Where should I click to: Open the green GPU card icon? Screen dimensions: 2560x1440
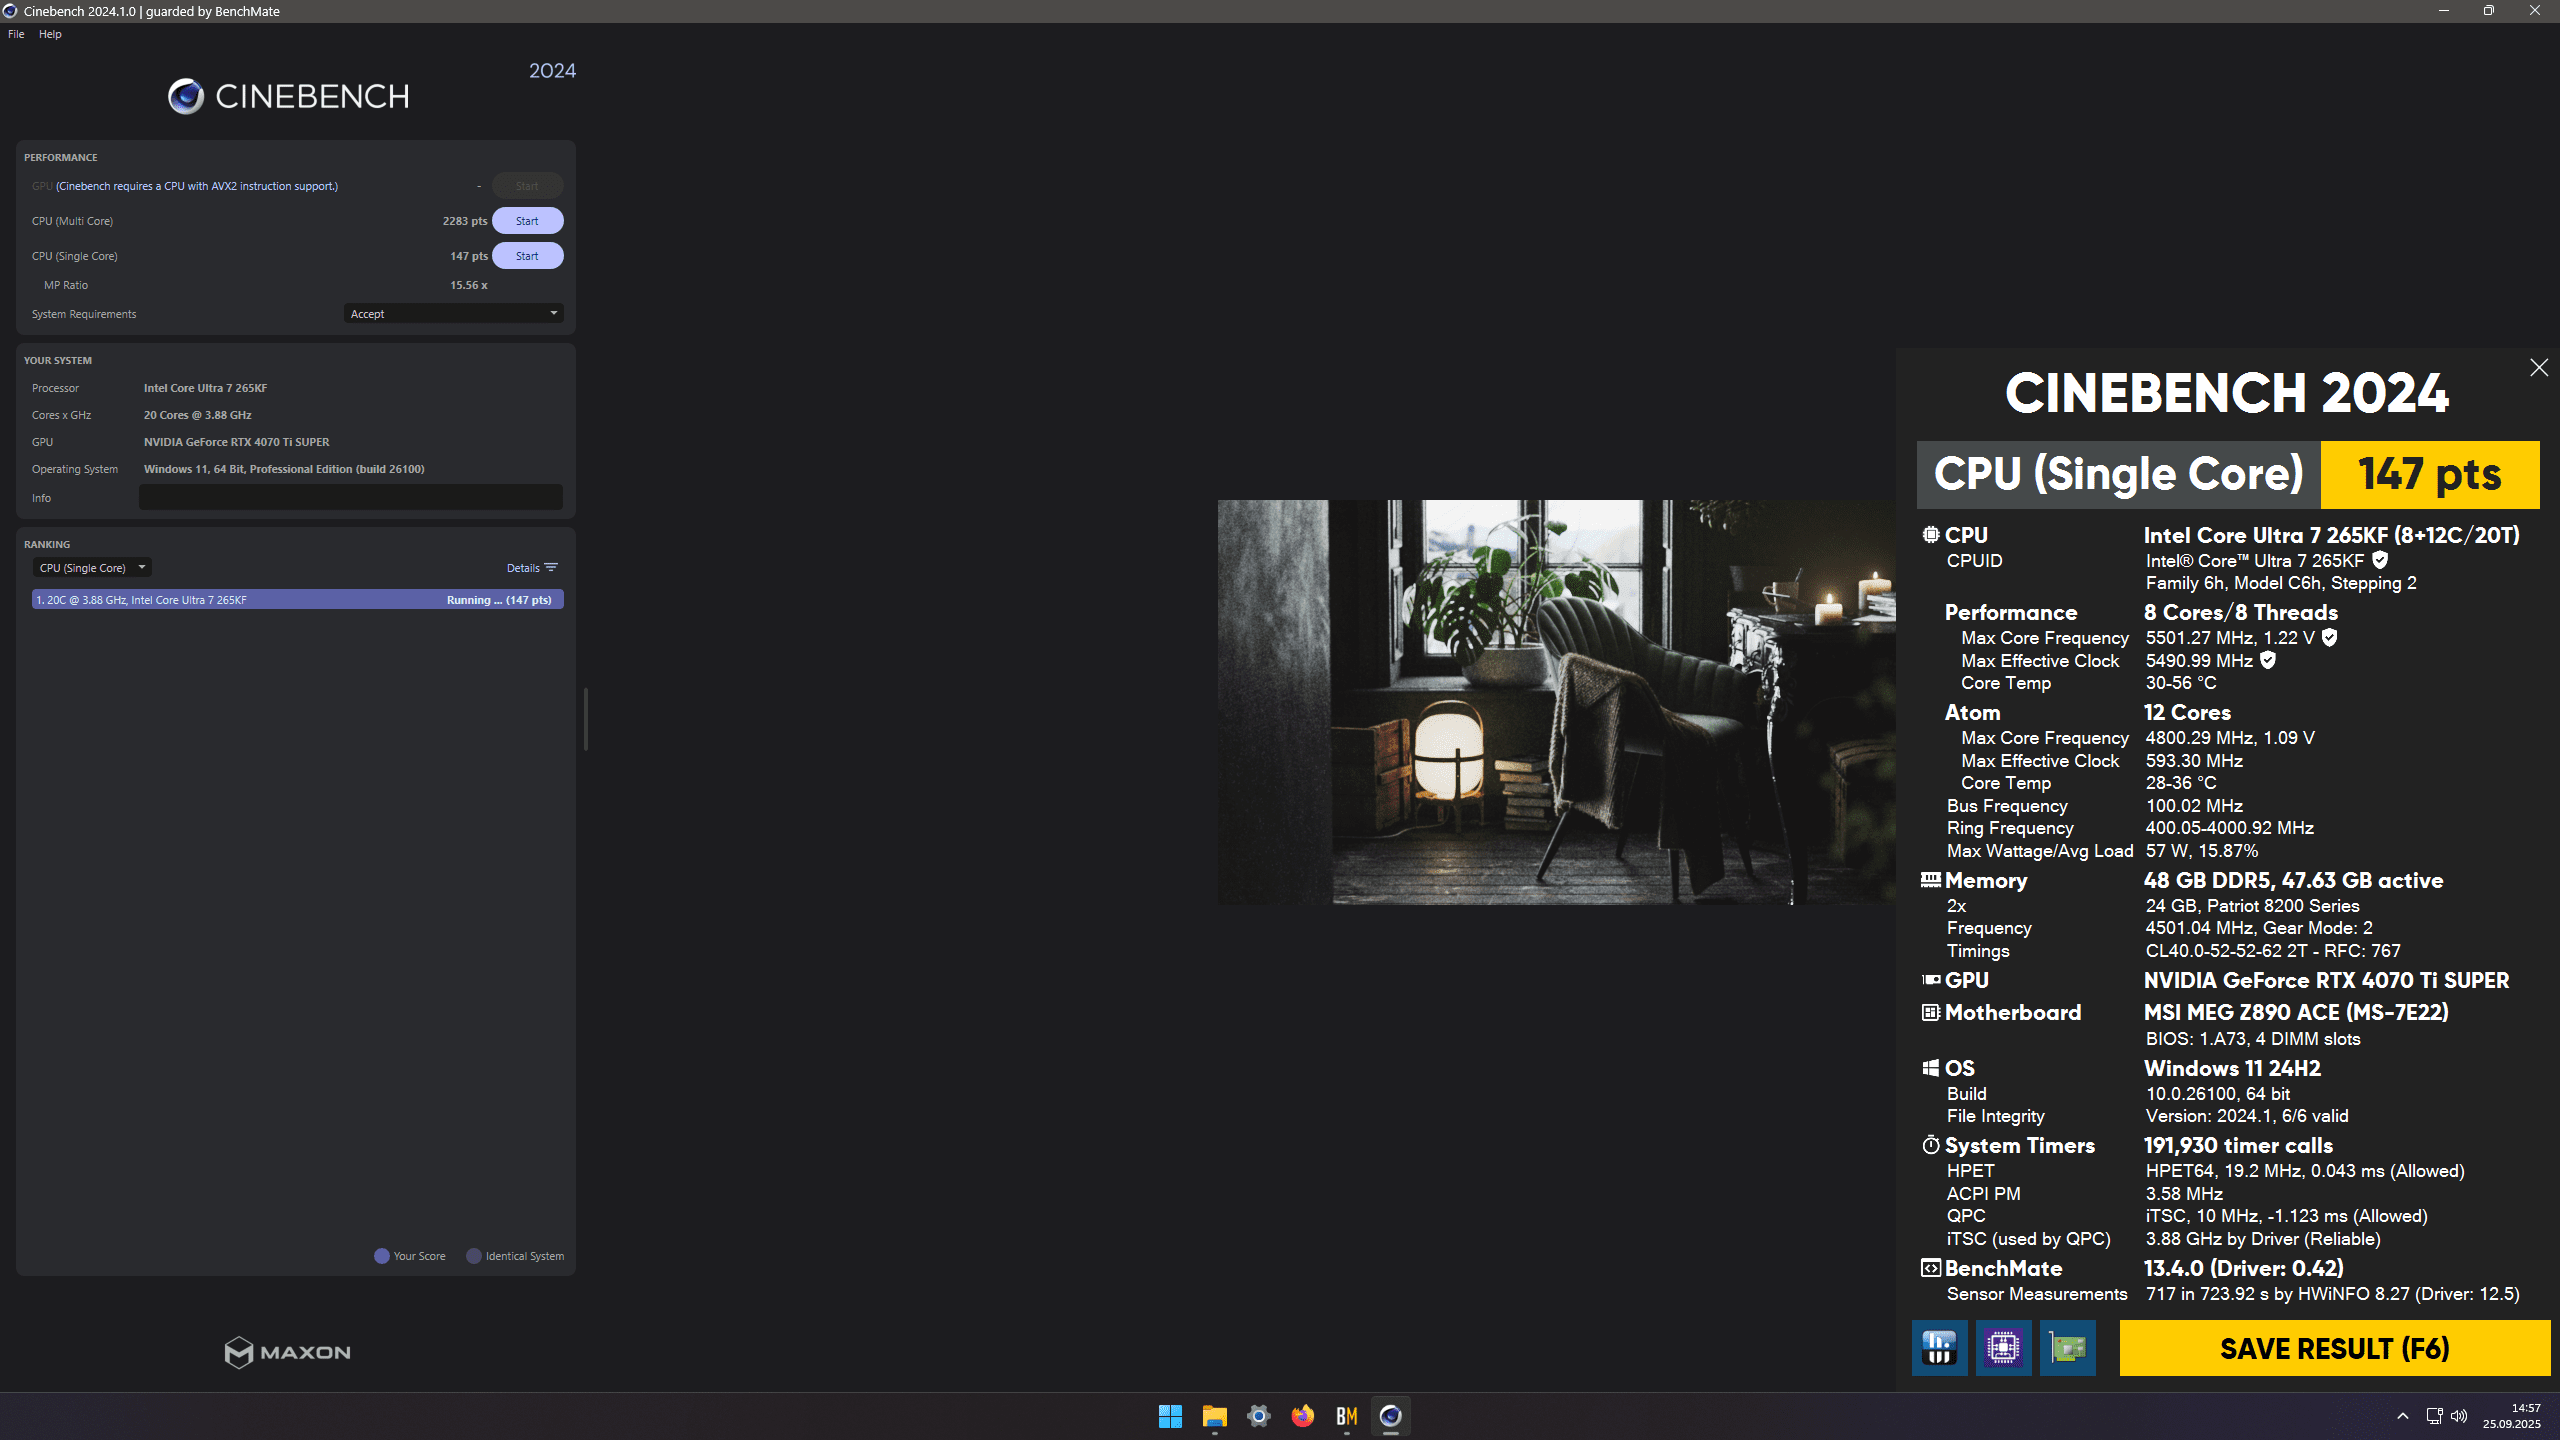click(x=2067, y=1348)
